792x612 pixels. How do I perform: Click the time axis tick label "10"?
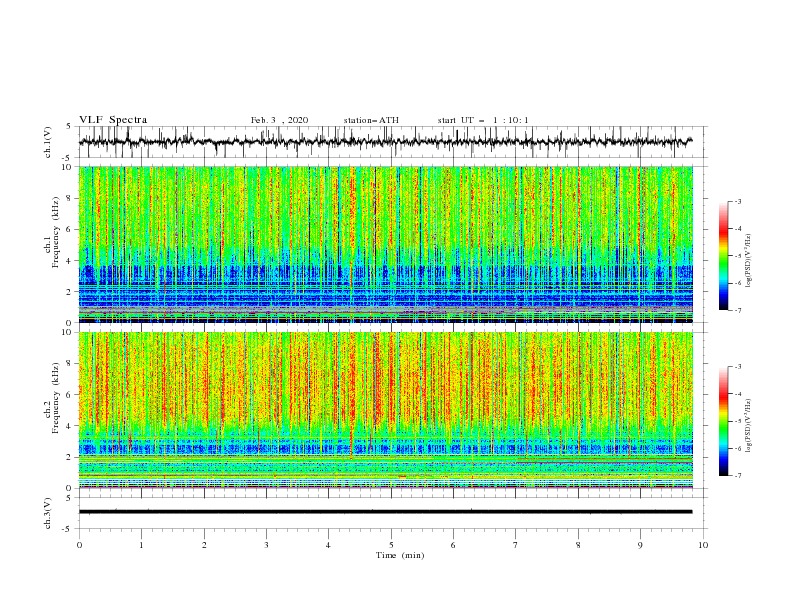tap(703, 545)
